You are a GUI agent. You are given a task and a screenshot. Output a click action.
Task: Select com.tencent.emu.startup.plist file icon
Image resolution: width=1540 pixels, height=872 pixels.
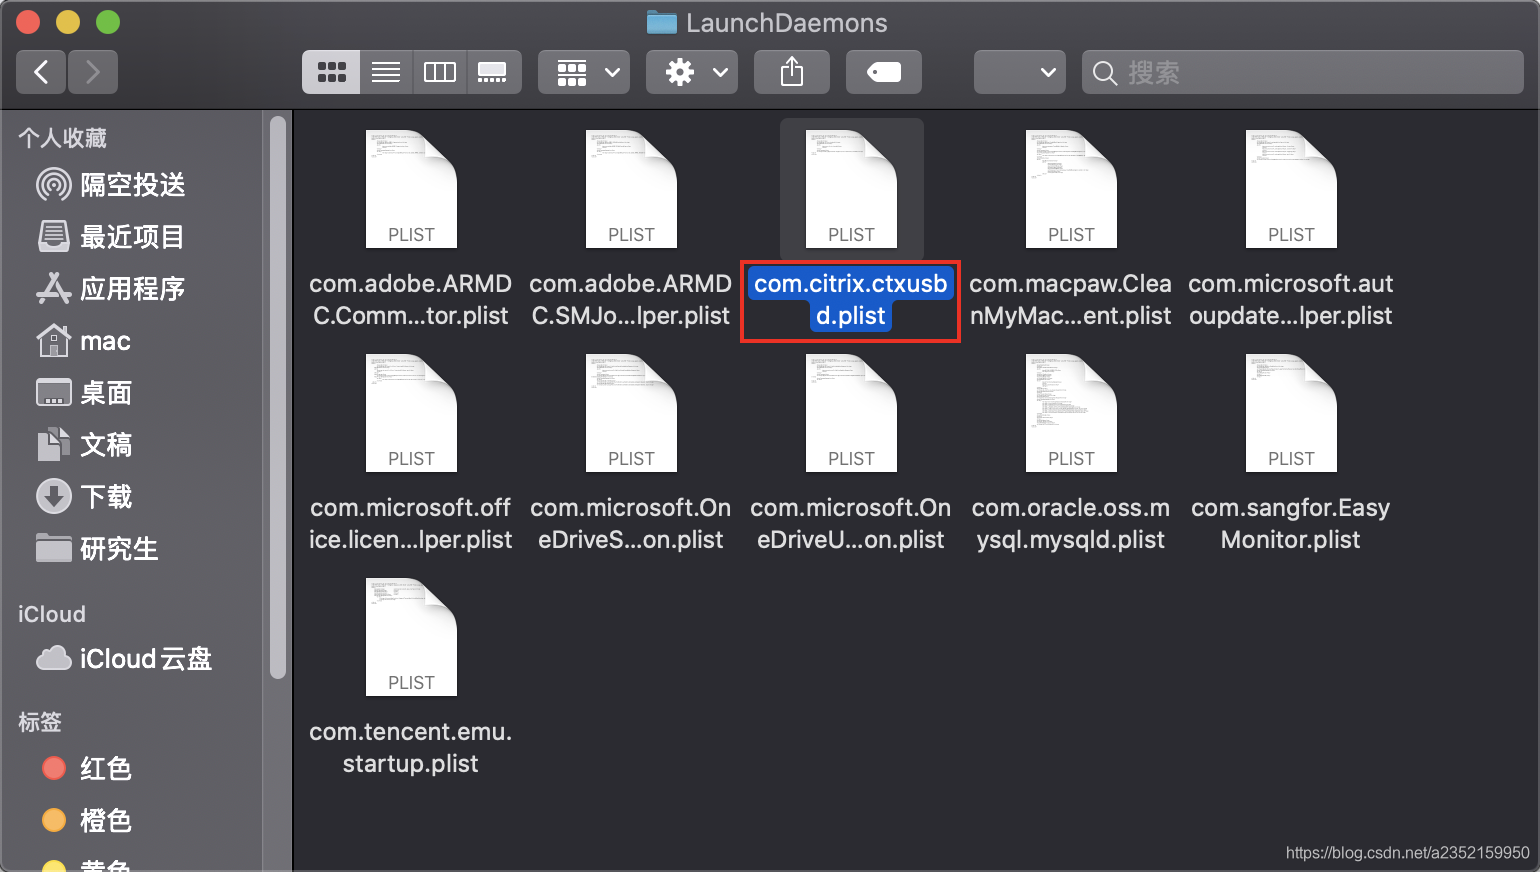coord(411,638)
